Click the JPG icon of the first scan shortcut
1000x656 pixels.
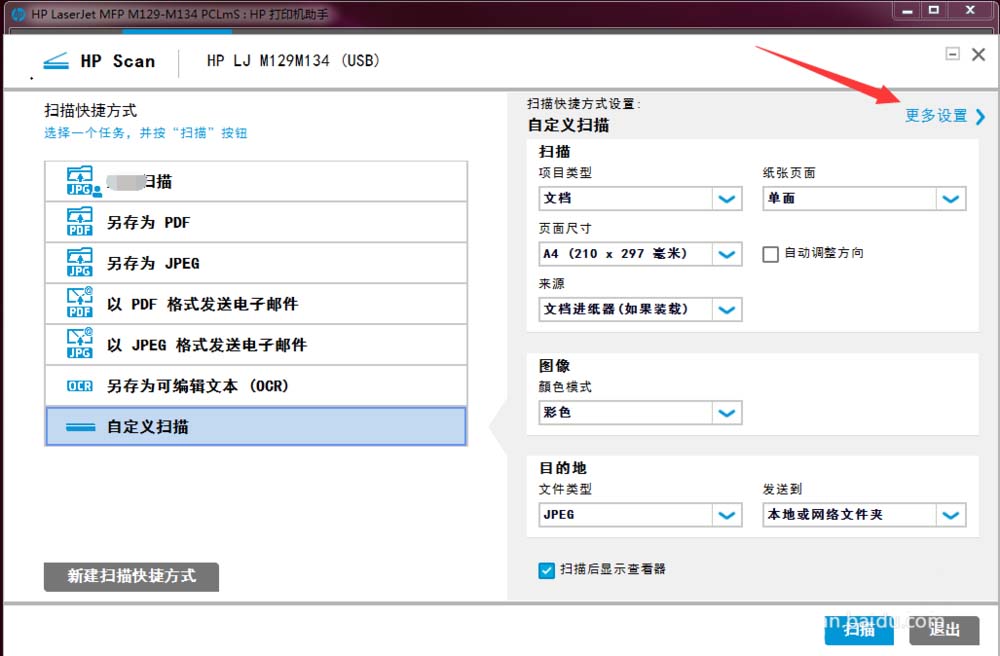point(83,181)
